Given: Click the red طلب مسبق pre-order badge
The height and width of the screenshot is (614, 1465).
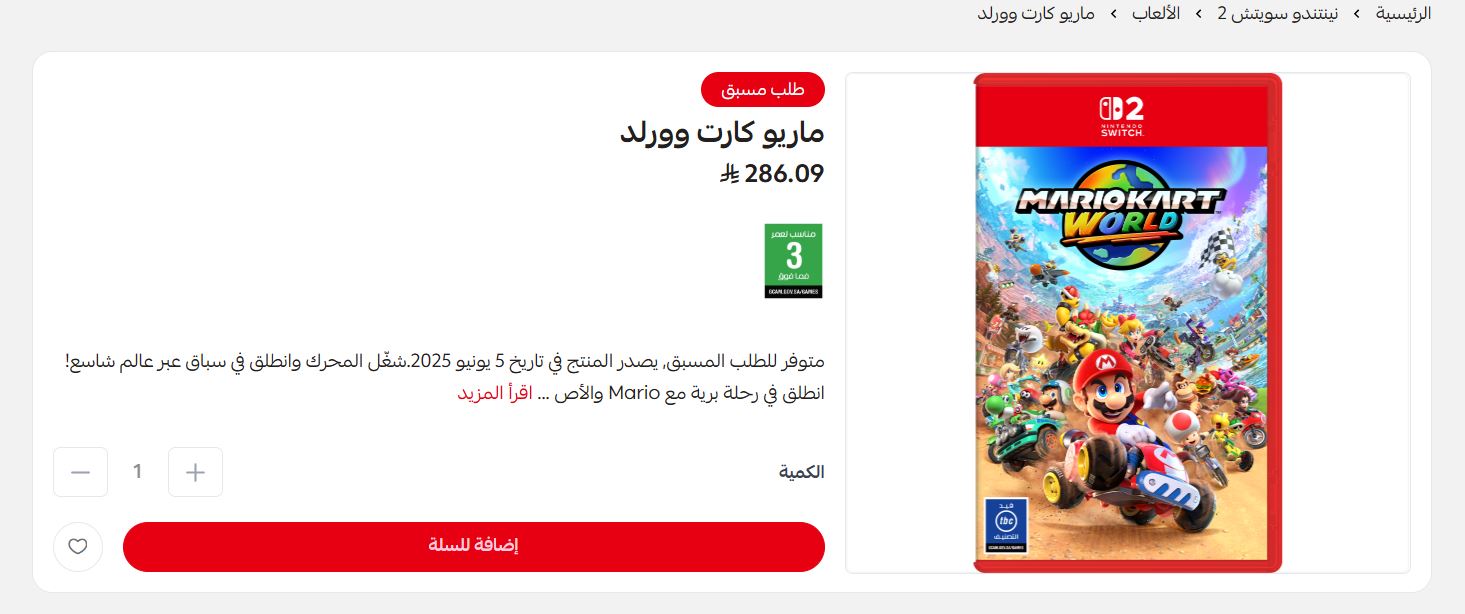Looking at the screenshot, I should (x=763, y=89).
